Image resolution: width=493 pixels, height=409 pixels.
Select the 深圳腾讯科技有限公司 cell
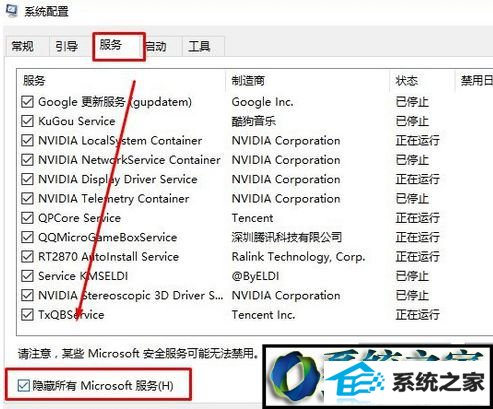tap(287, 237)
